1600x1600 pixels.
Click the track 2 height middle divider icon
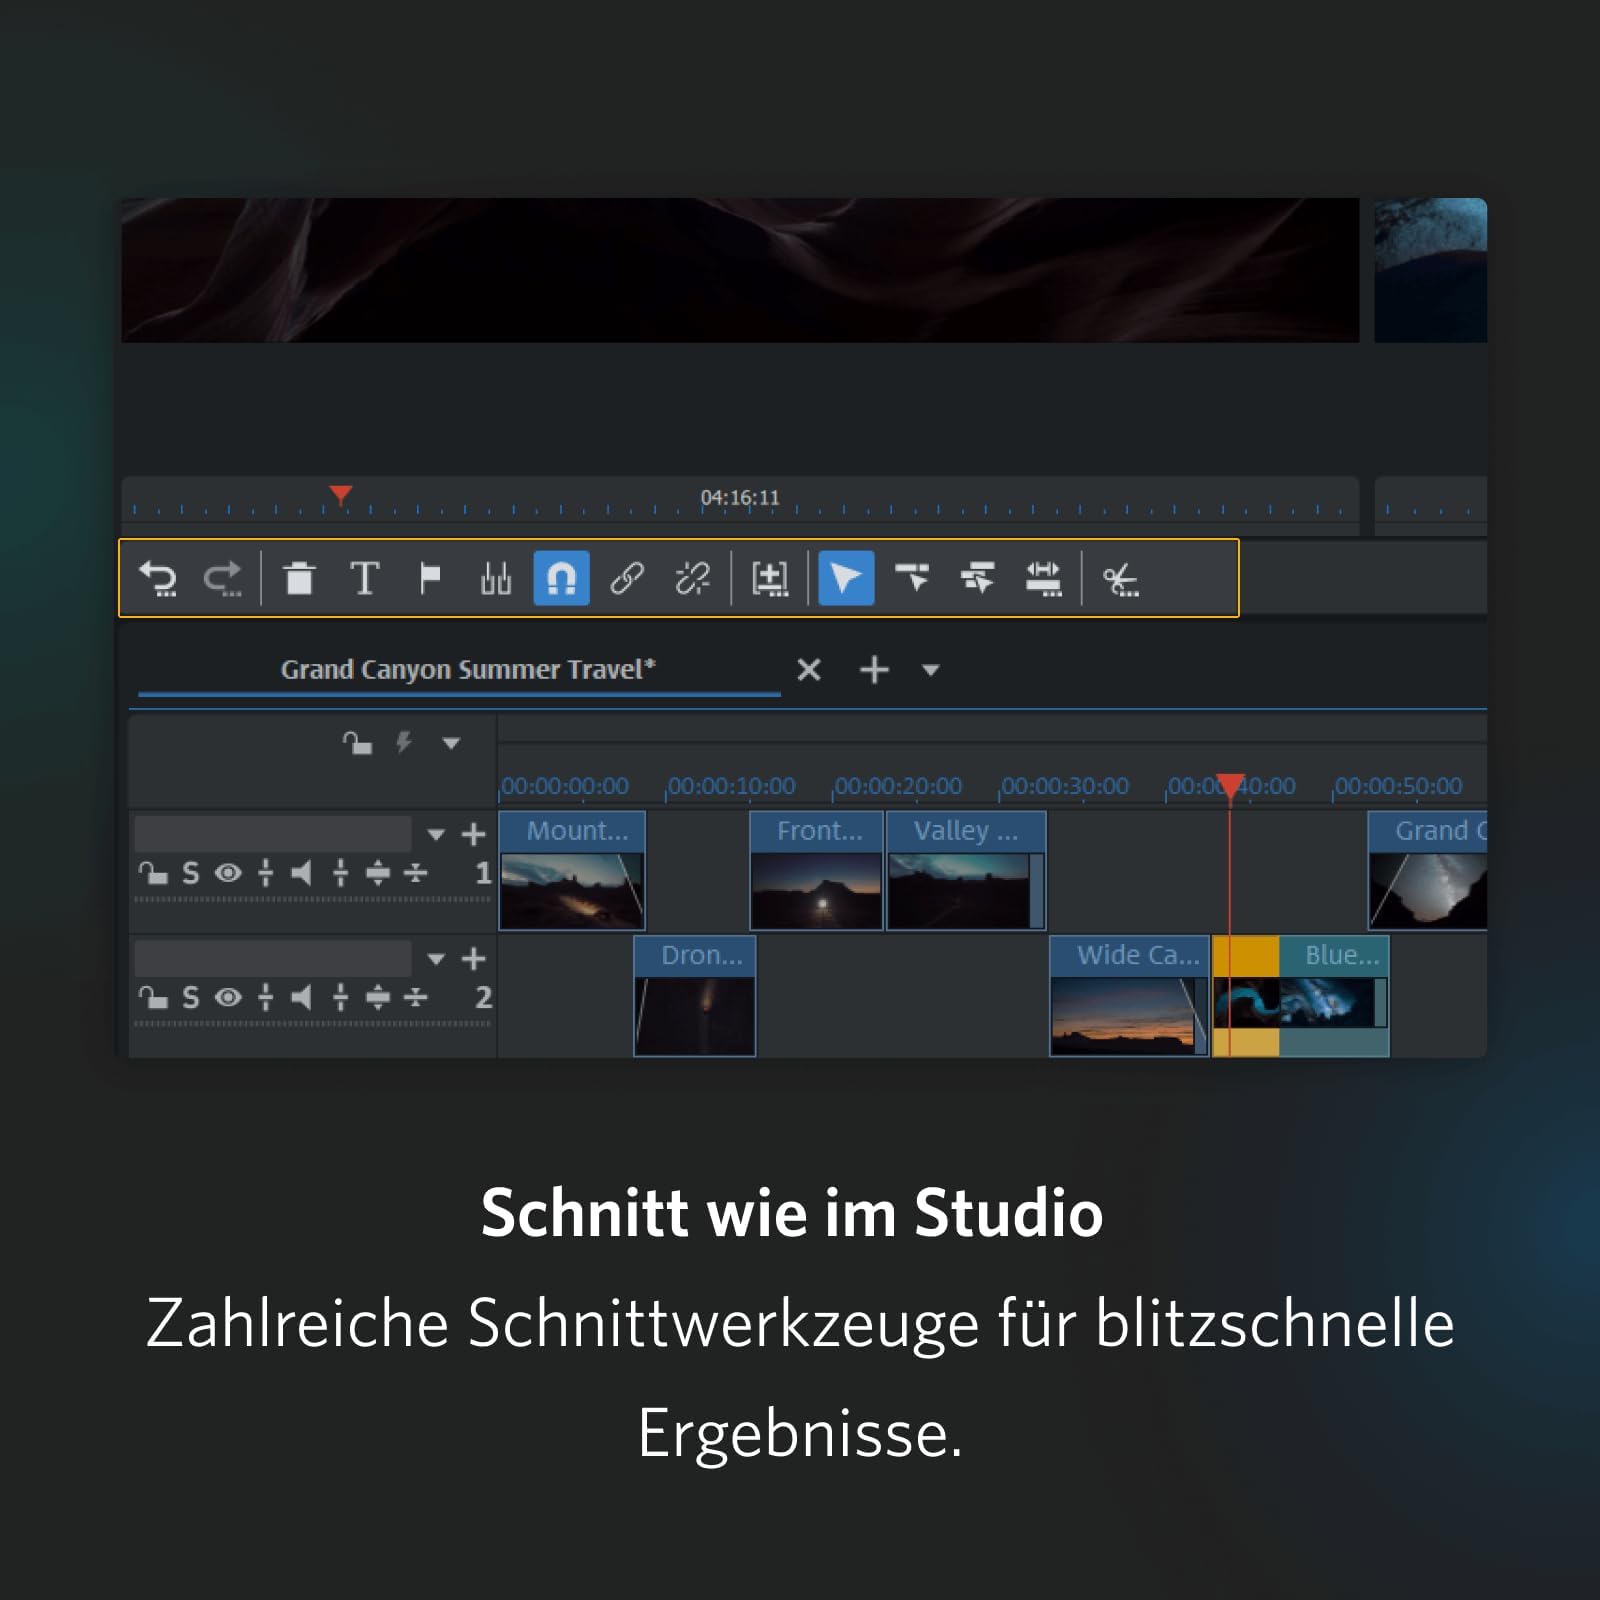[378, 997]
